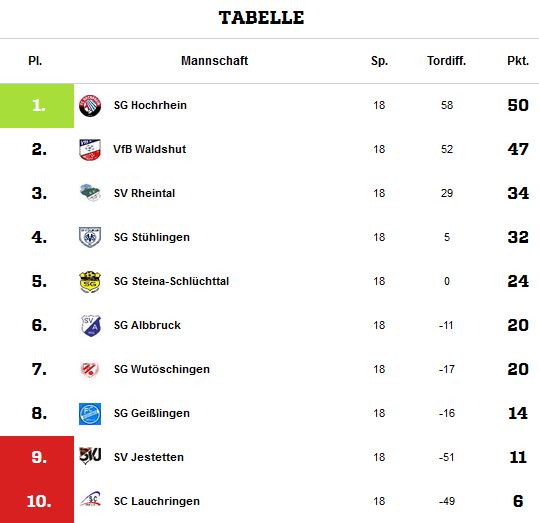This screenshot has width=539, height=523.
Task: Click the VfB Waldshut club logo
Action: 90,150
